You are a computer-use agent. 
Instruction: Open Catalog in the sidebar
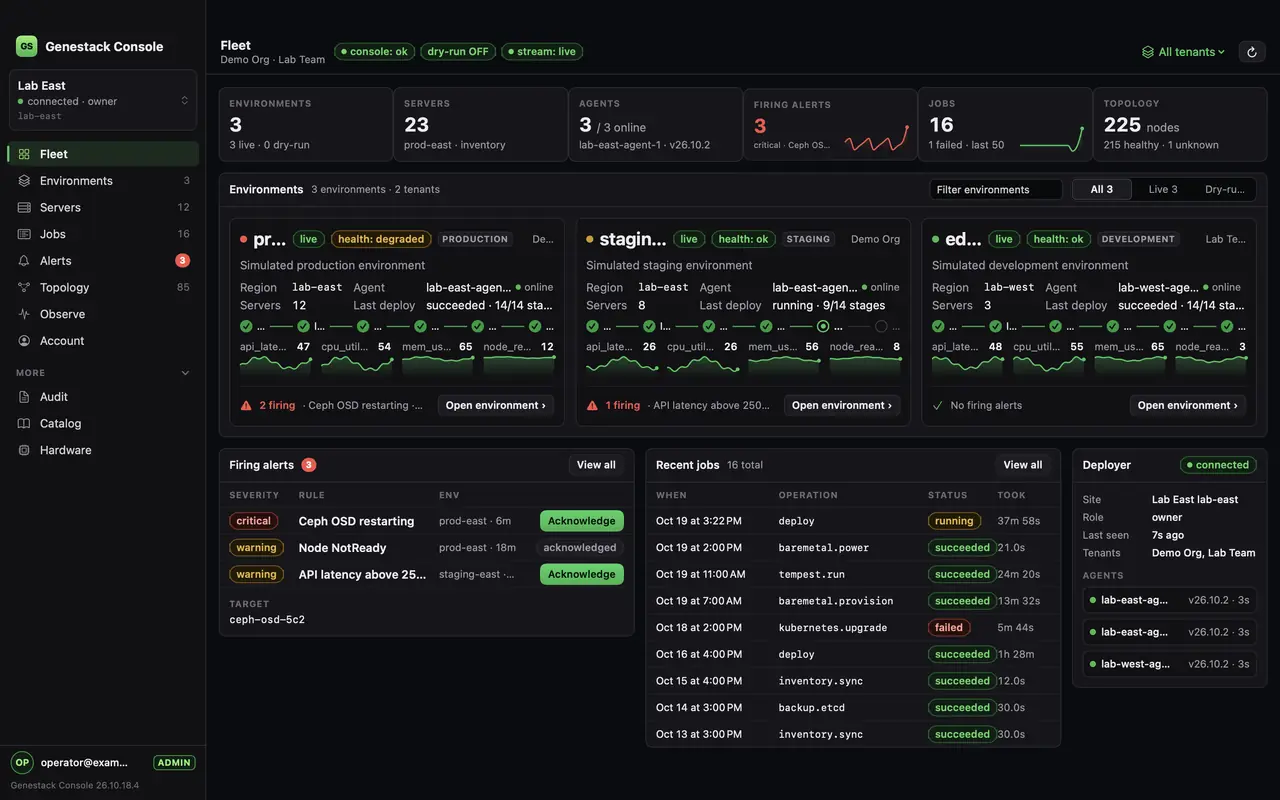point(103,424)
